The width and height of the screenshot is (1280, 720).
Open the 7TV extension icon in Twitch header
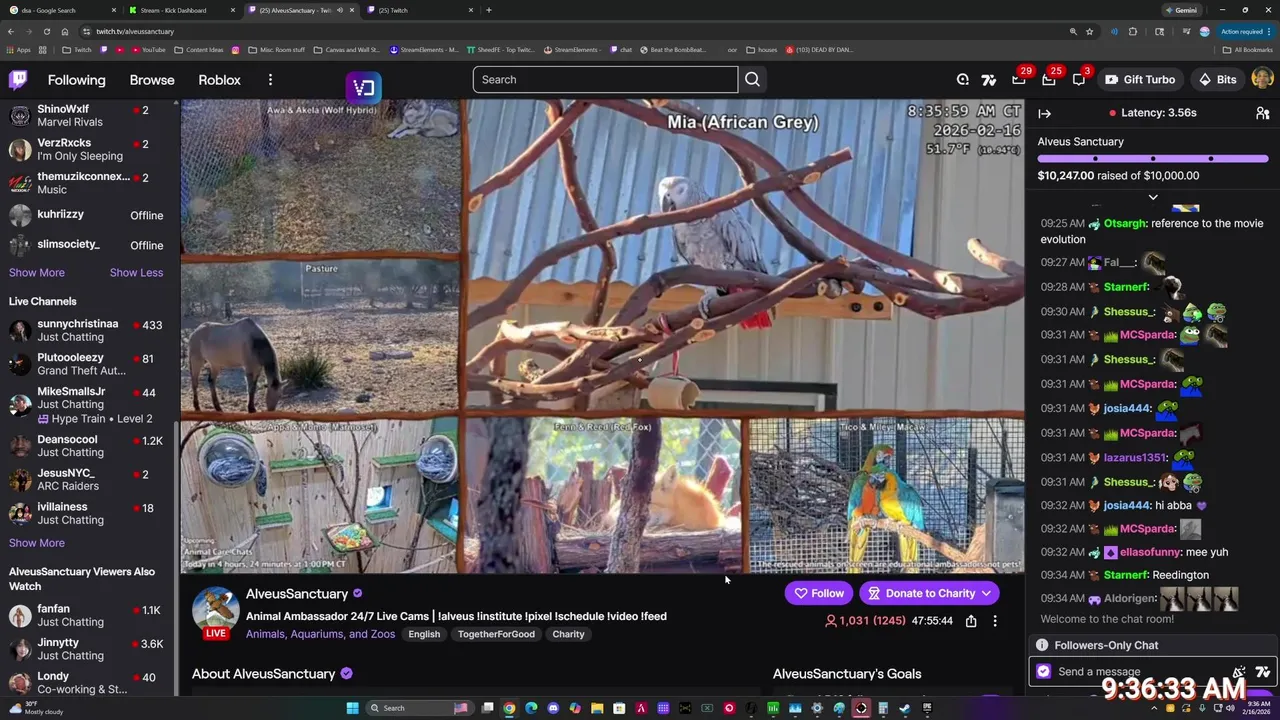[989, 80]
